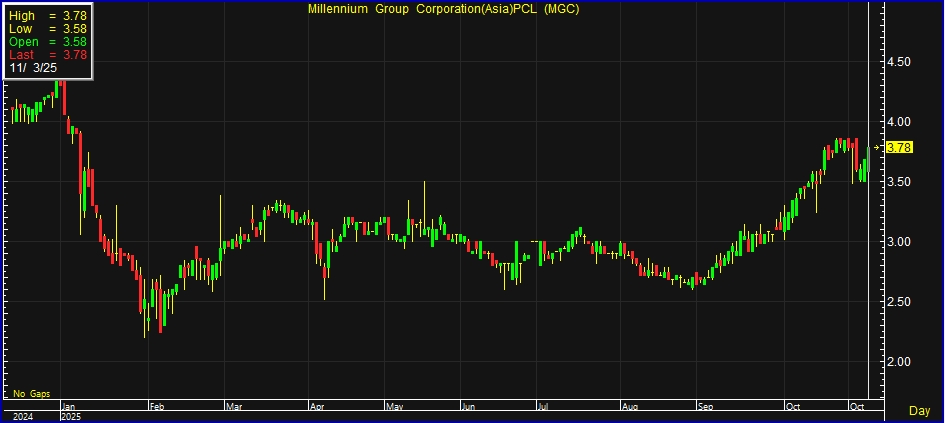The height and width of the screenshot is (423, 945).
Task: Click the 3.00 price axis label
Action: pyautogui.click(x=899, y=242)
